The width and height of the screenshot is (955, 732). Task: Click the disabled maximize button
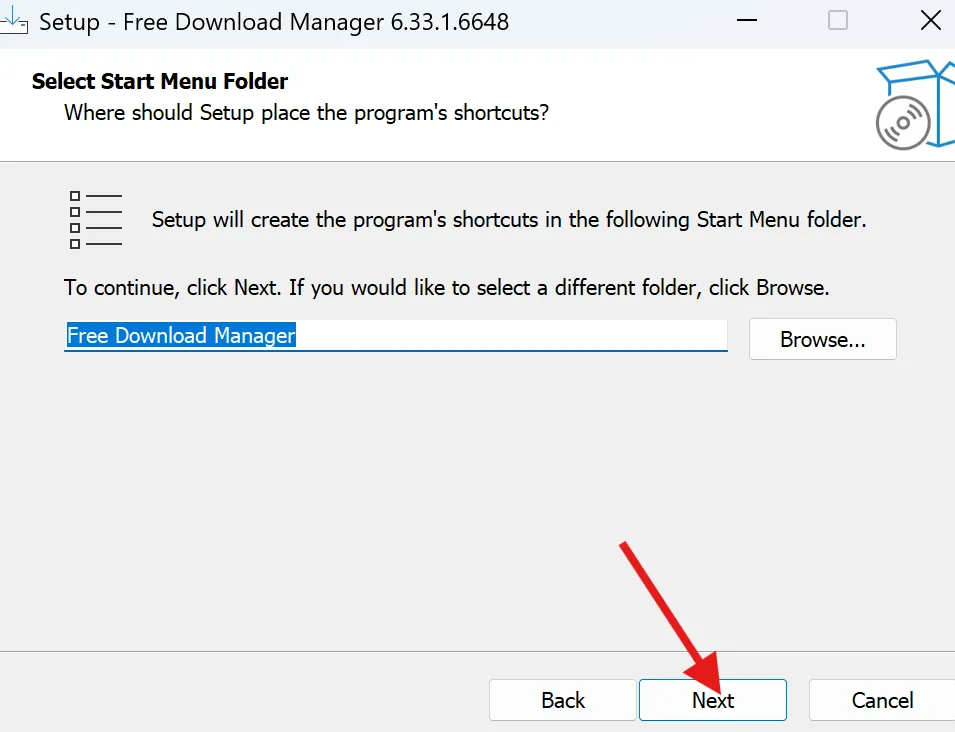click(x=838, y=21)
